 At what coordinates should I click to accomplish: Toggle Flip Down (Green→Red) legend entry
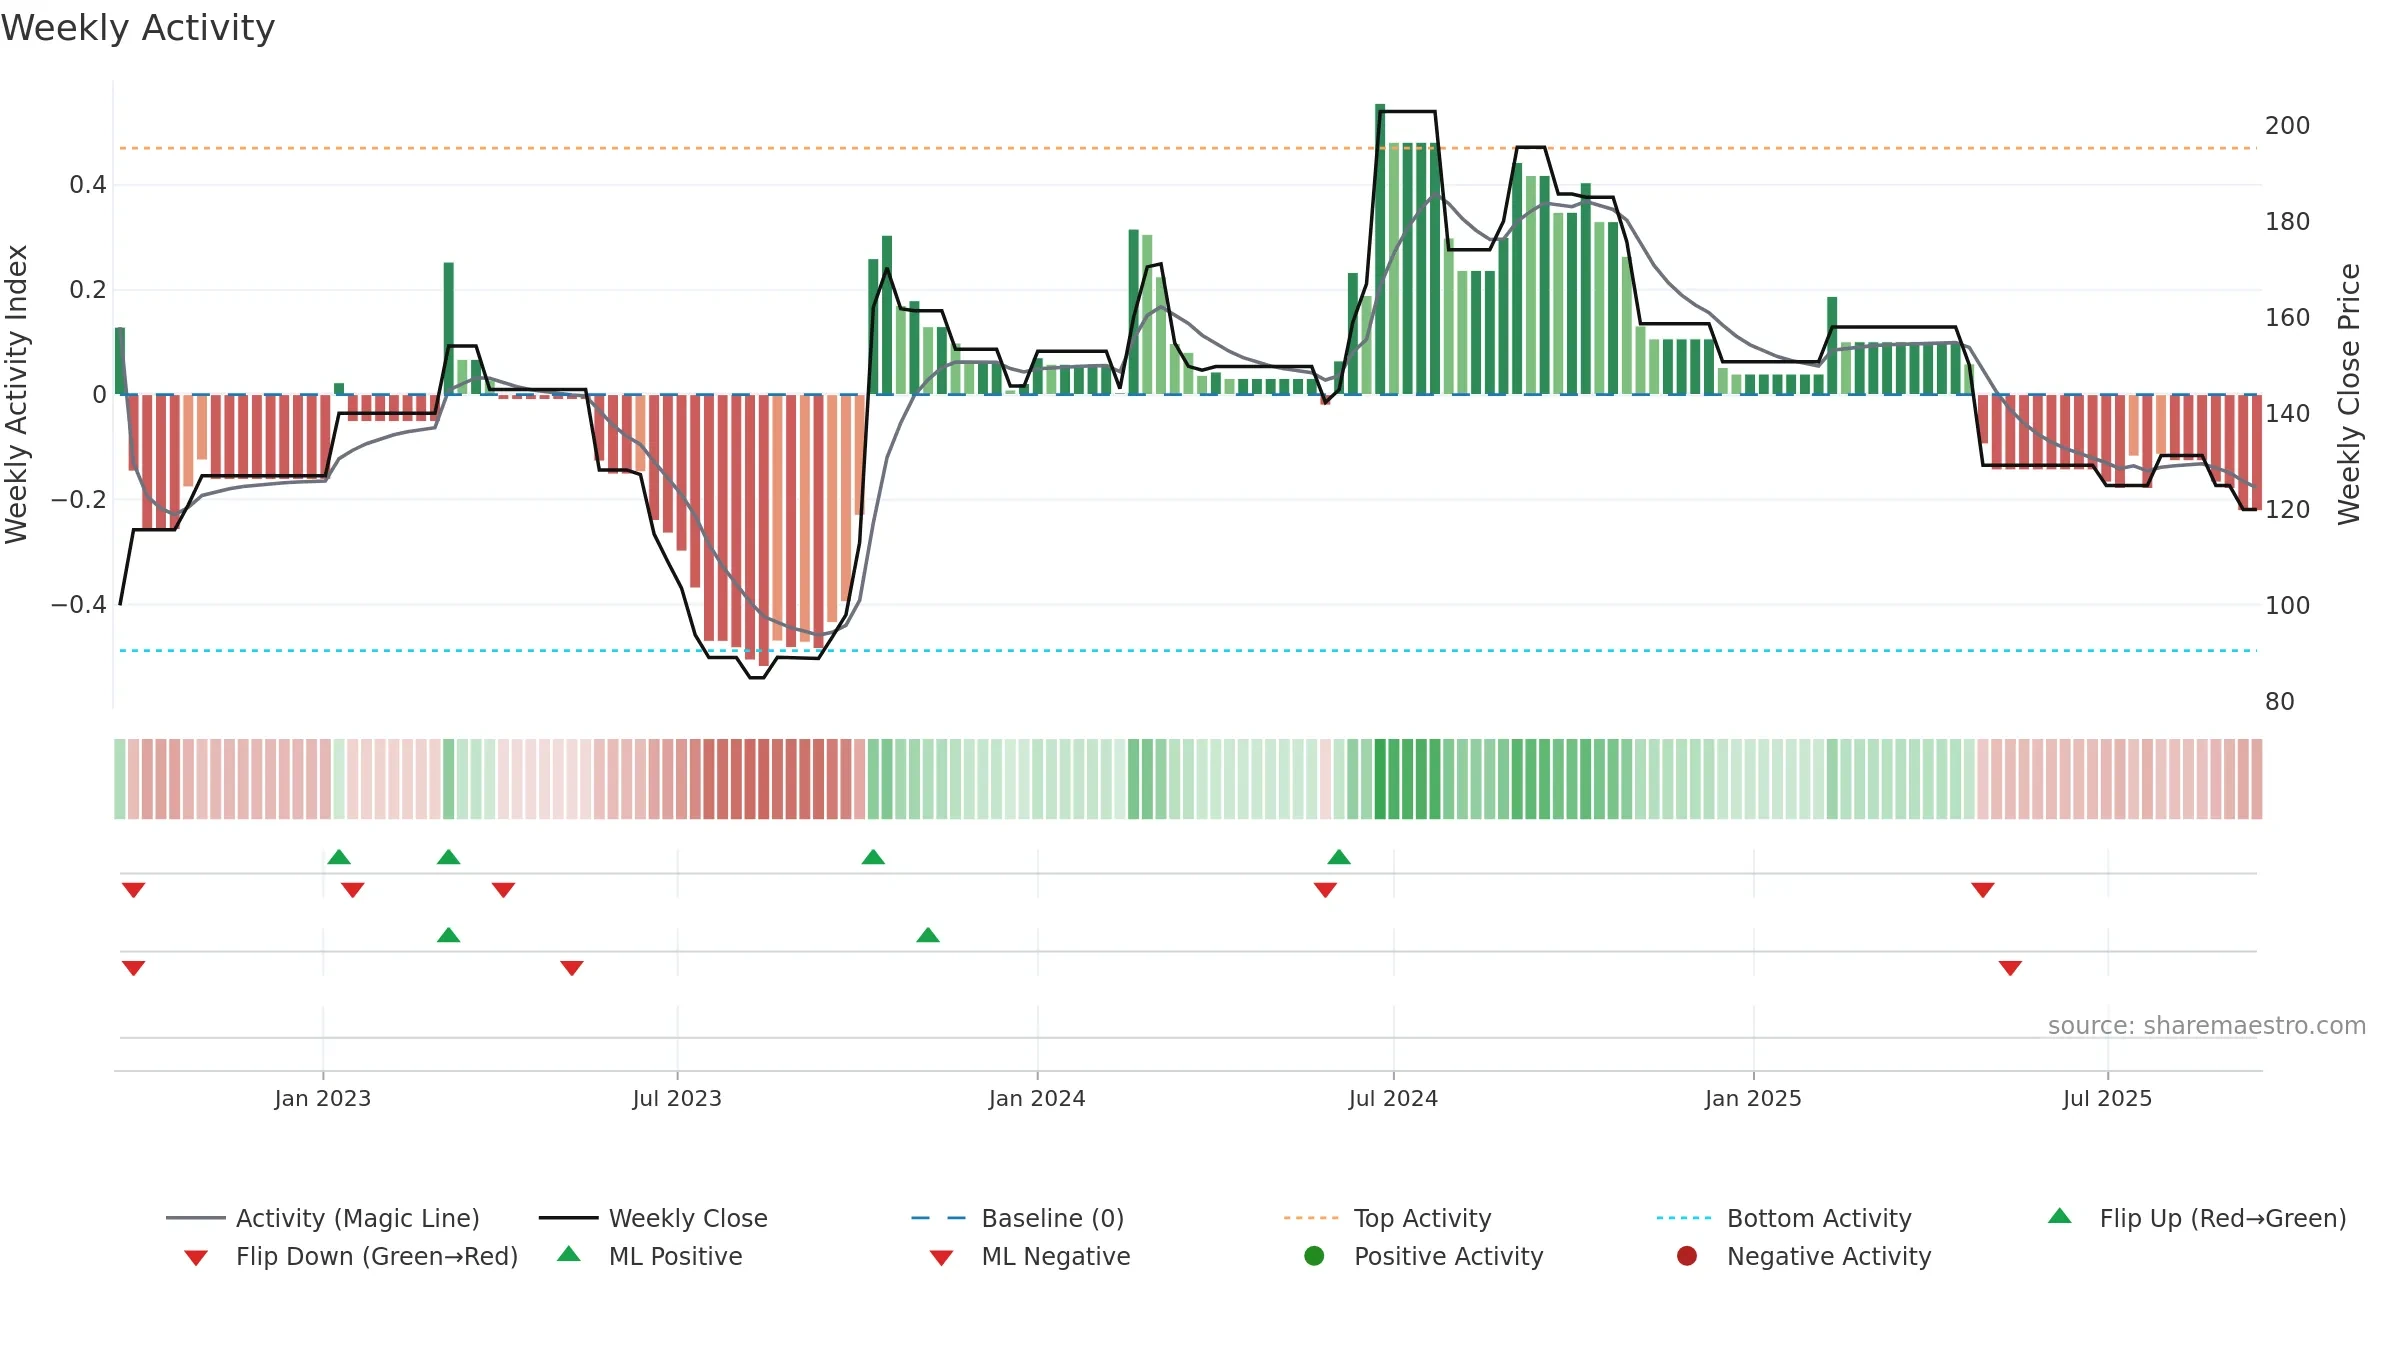(351, 1256)
